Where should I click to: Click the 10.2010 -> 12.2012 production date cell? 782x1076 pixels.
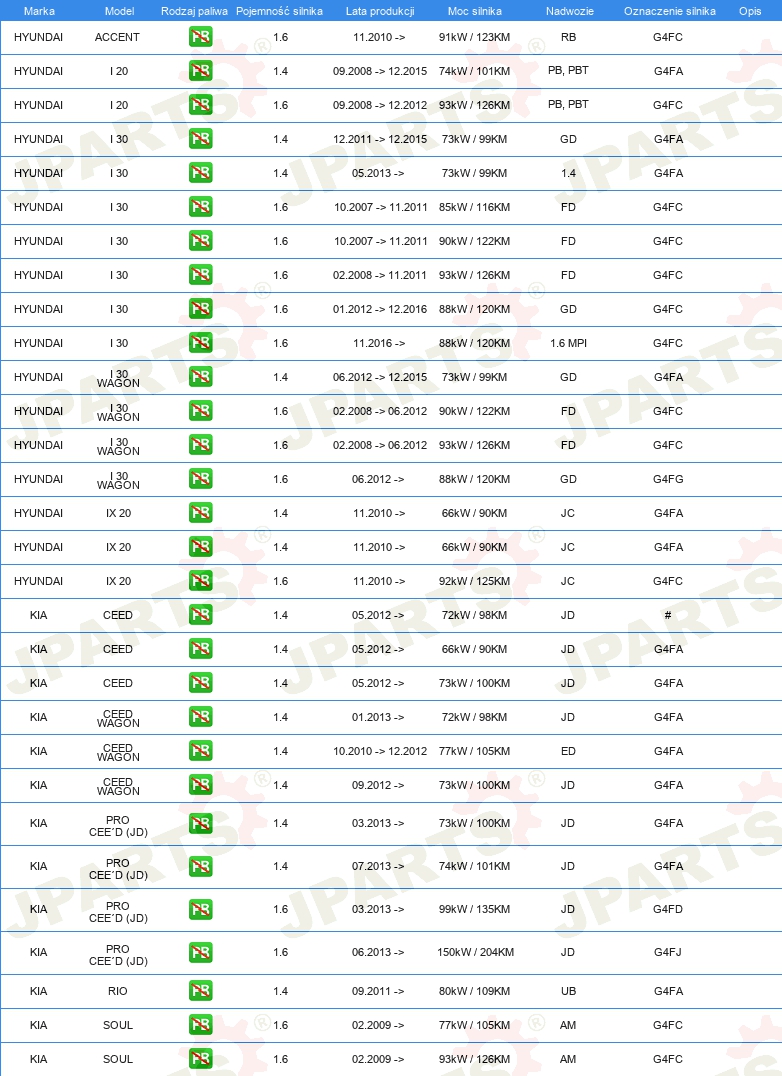click(x=380, y=751)
